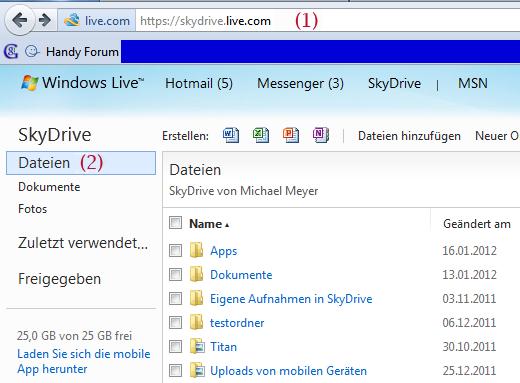Image resolution: width=520 pixels, height=383 pixels.
Task: Select Fotos in the left sidebar
Action: pos(32,209)
